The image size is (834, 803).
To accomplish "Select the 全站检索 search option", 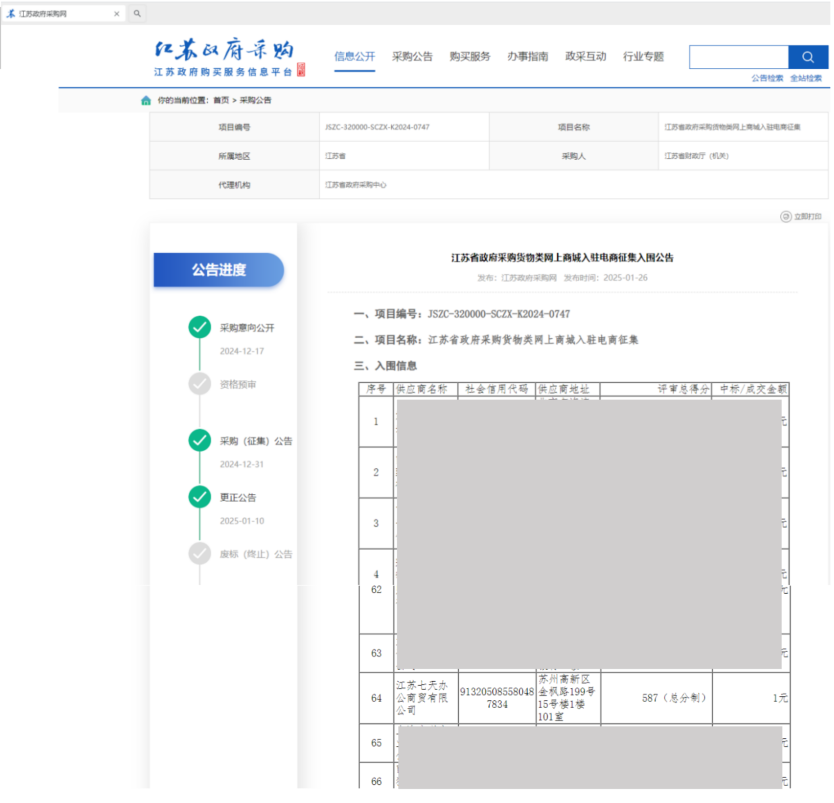I will coord(806,78).
